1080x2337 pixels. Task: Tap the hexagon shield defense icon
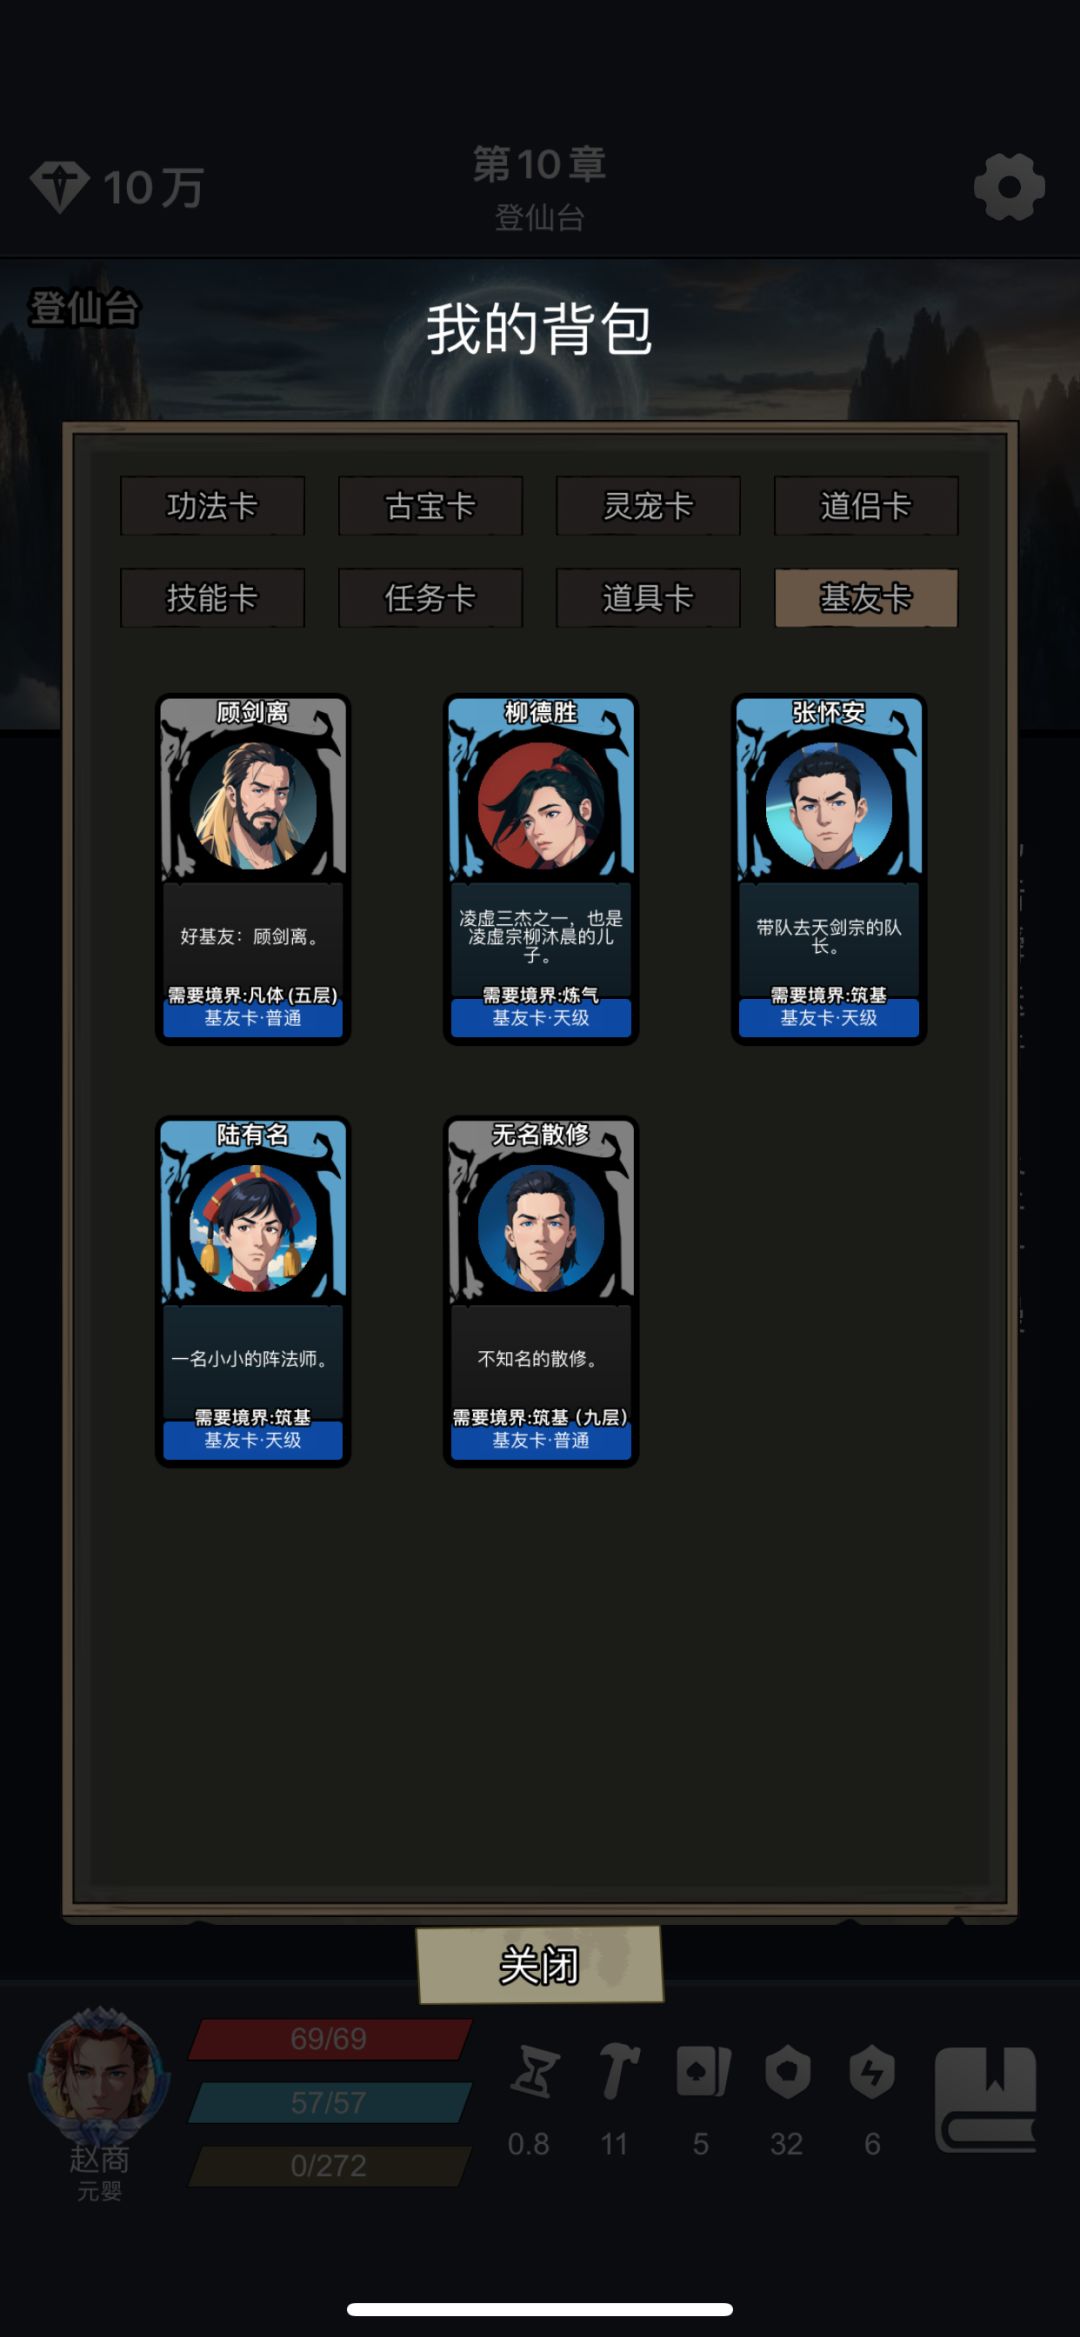787,2071
